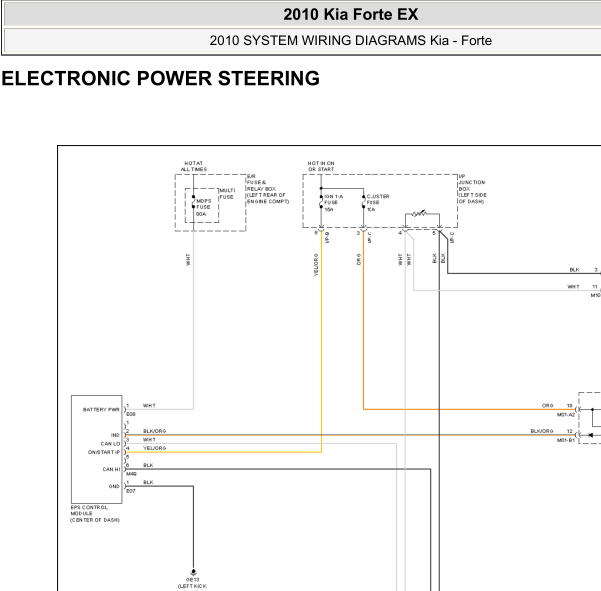The height and width of the screenshot is (591, 601).
Task: Click the vertical "YEL/ORG" wire label
Action: point(316,265)
